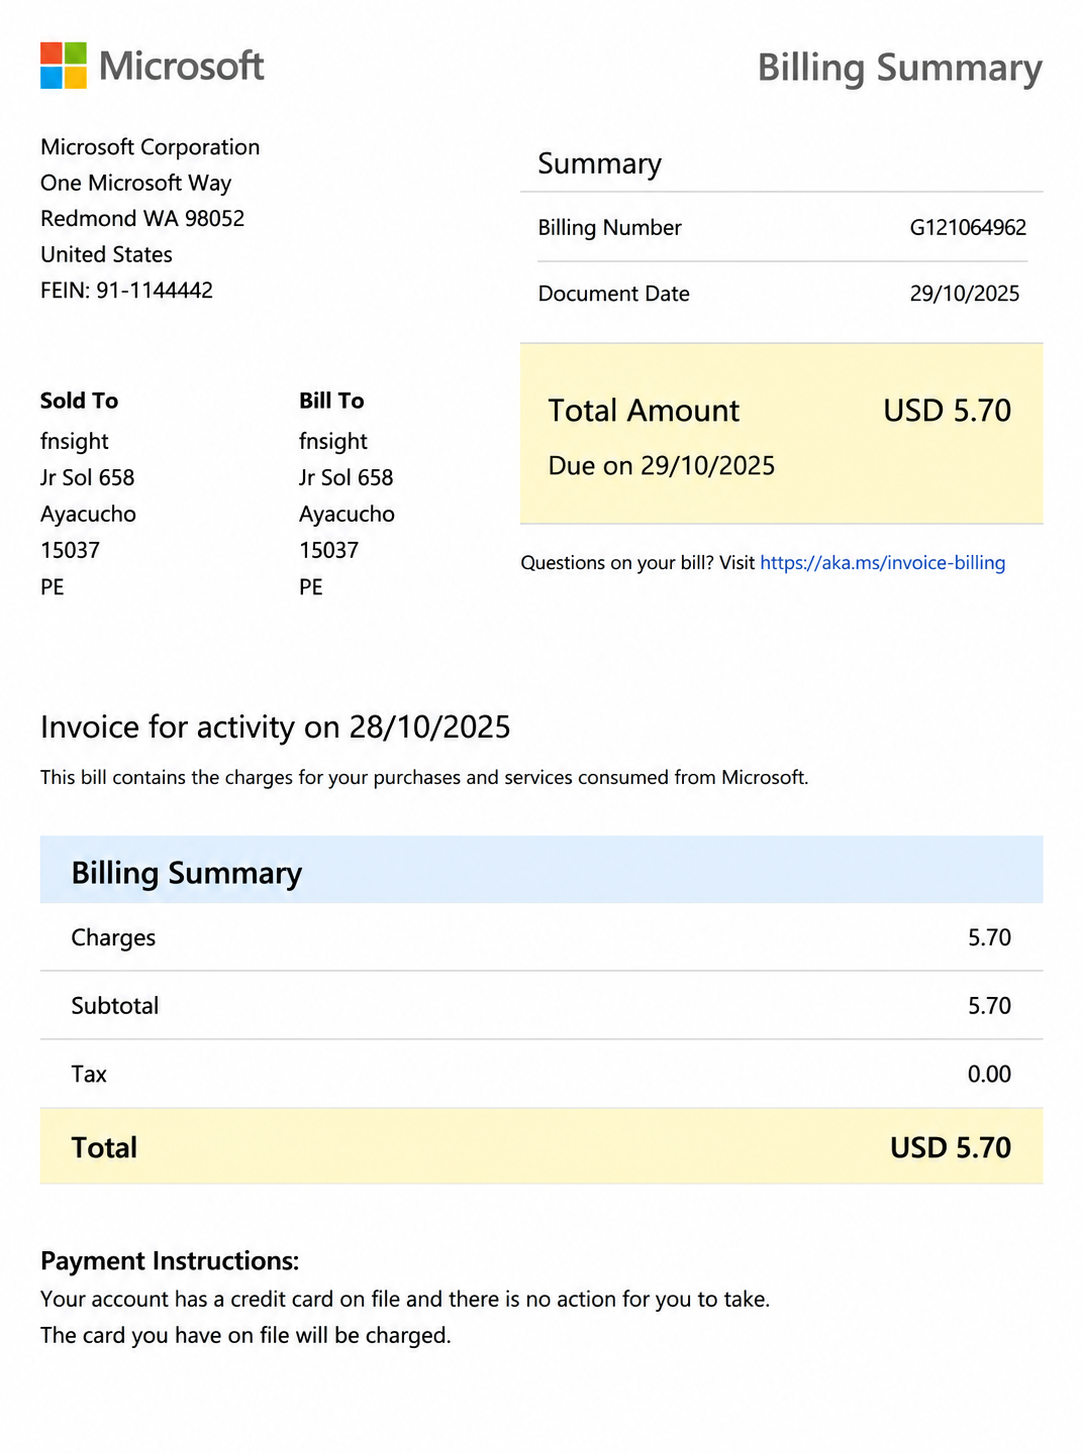Click the 0.00 tax value
Screen dimensions: 1083x1453
tap(989, 1074)
